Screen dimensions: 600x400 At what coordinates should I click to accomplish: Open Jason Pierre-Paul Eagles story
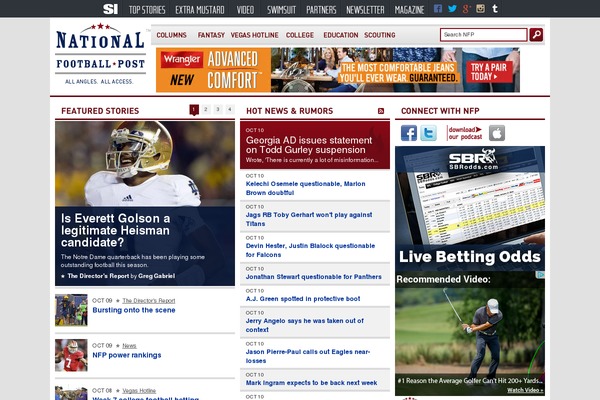tap(308, 356)
